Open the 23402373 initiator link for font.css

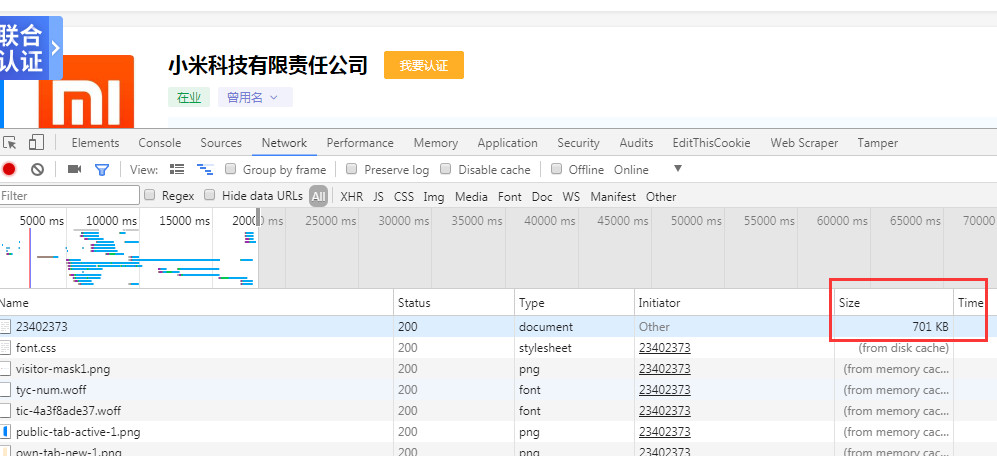tap(664, 348)
